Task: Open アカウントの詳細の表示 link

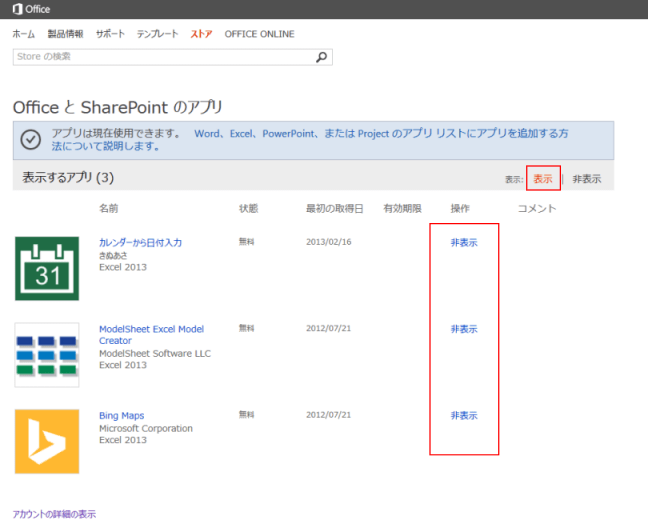Action: 54,513
